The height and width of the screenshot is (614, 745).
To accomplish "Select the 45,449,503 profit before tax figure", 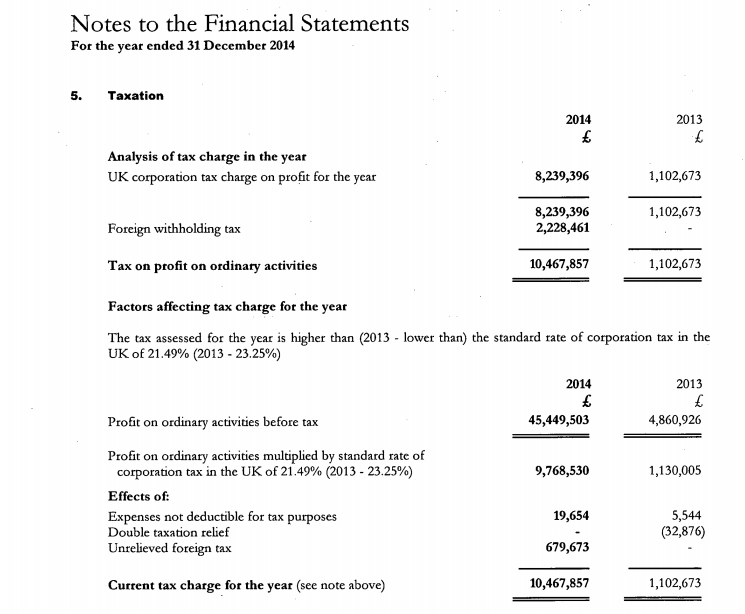I will click(558, 421).
